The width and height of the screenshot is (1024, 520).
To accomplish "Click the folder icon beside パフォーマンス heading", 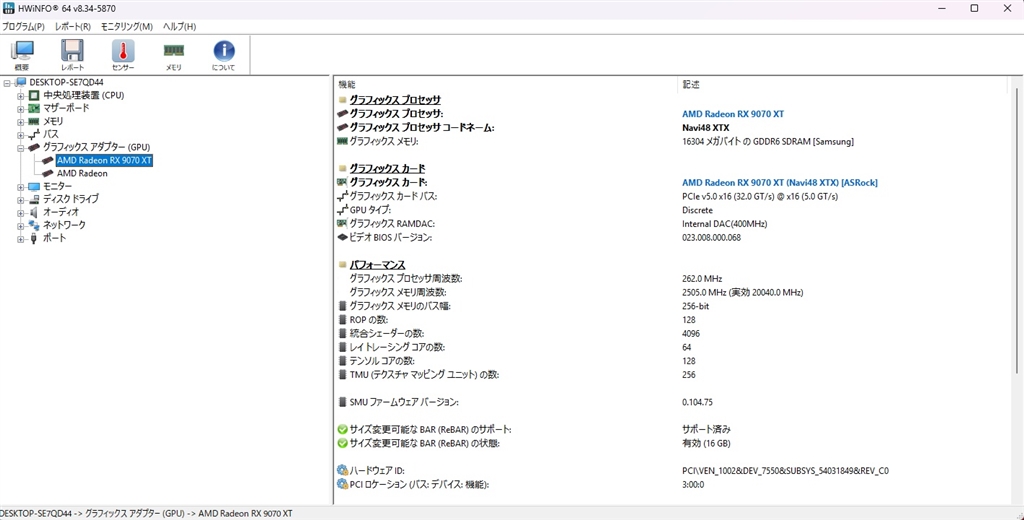I will pyautogui.click(x=342, y=265).
